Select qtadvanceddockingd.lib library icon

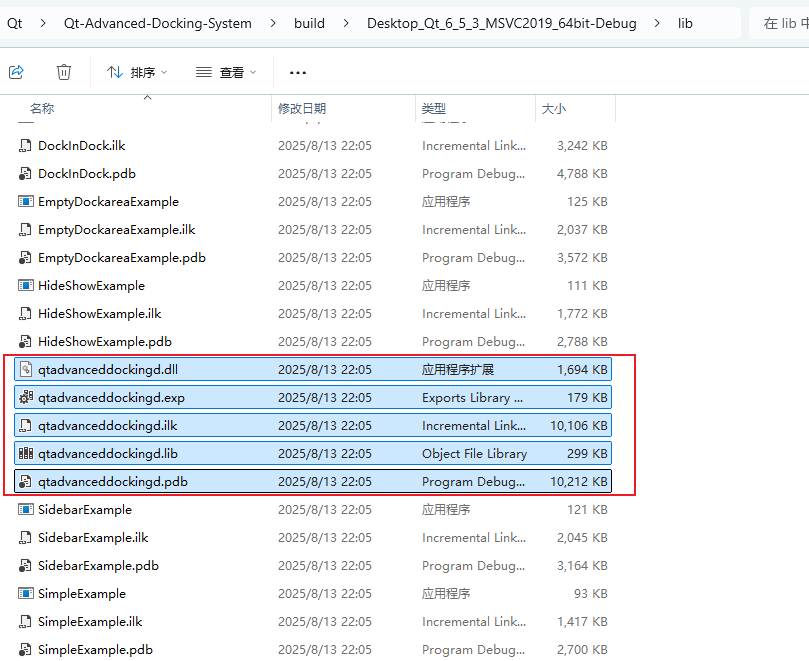[x=26, y=454]
